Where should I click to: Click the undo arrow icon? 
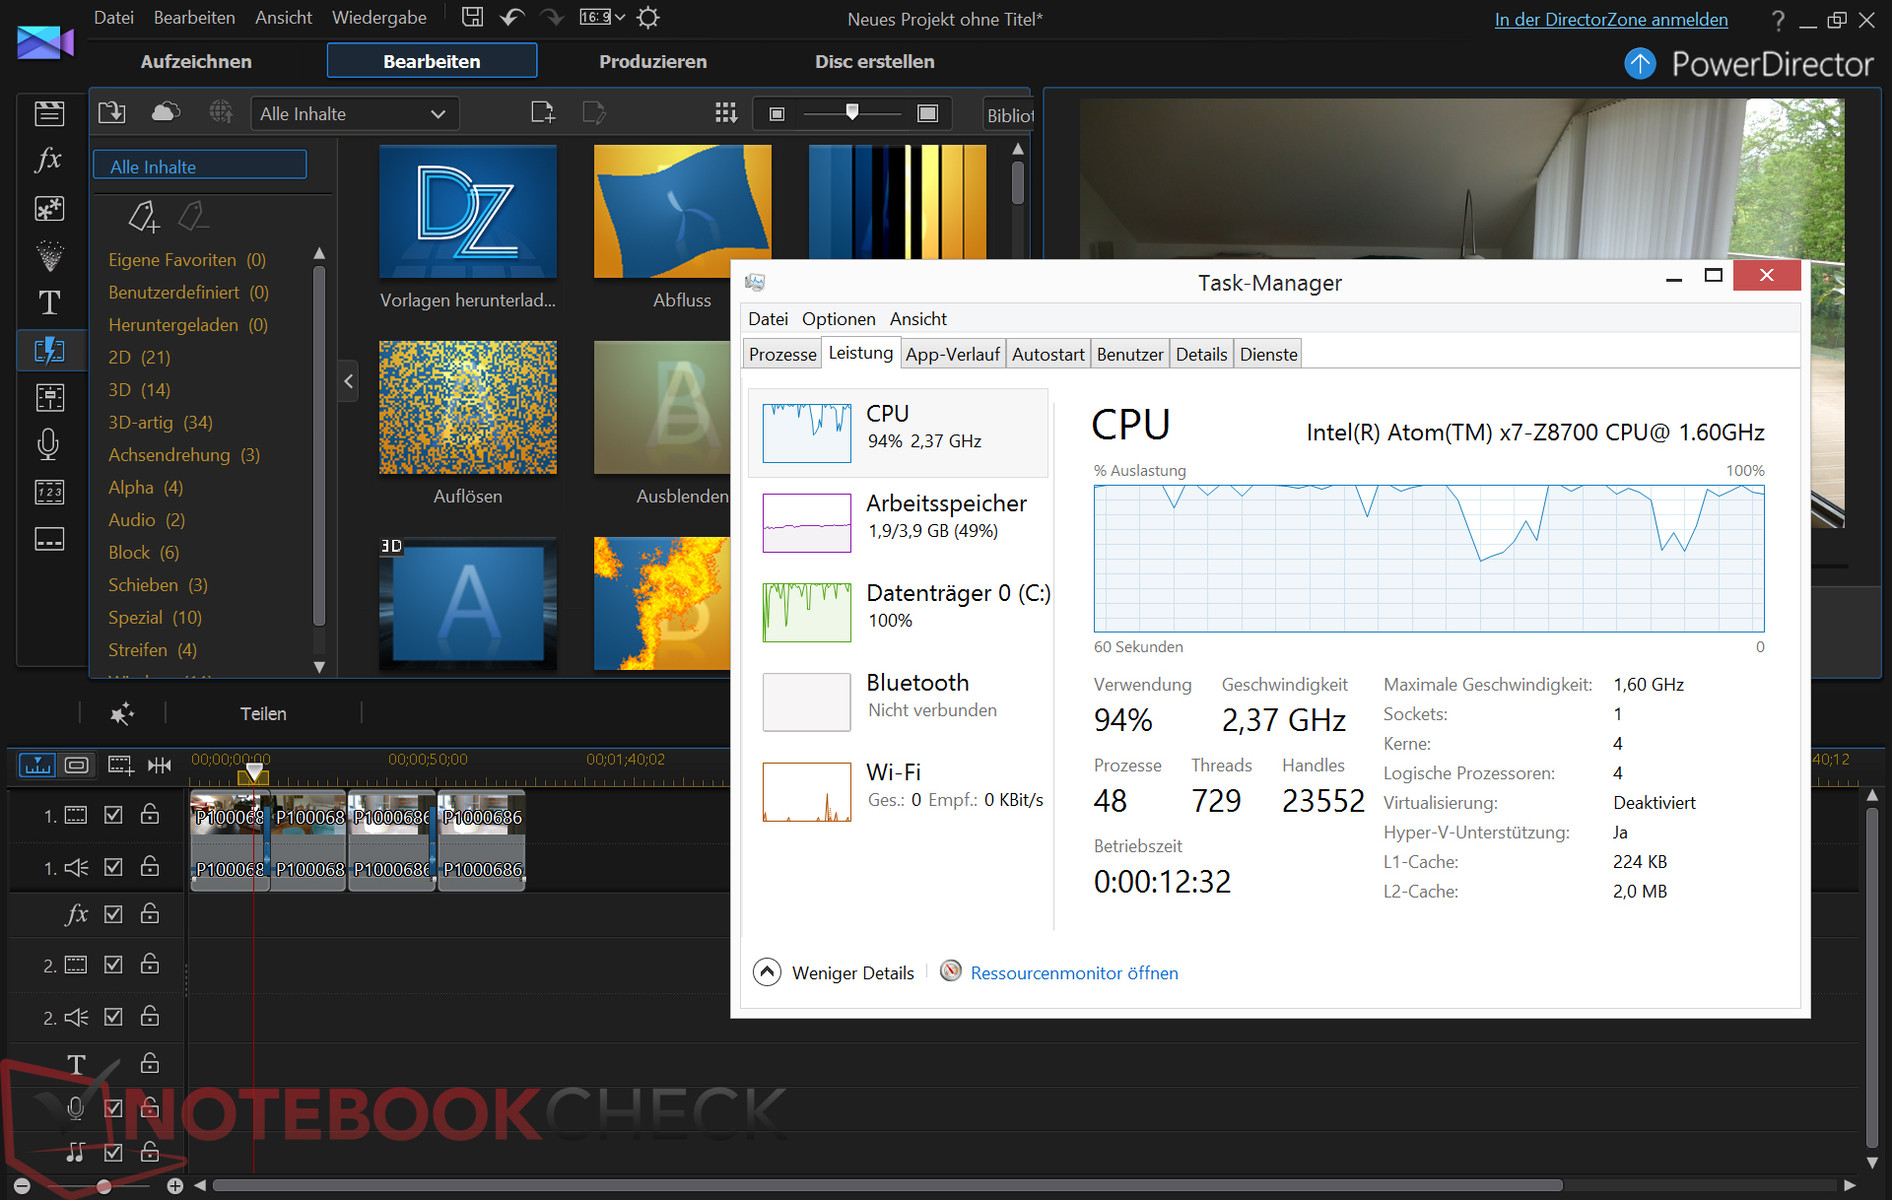click(x=512, y=18)
